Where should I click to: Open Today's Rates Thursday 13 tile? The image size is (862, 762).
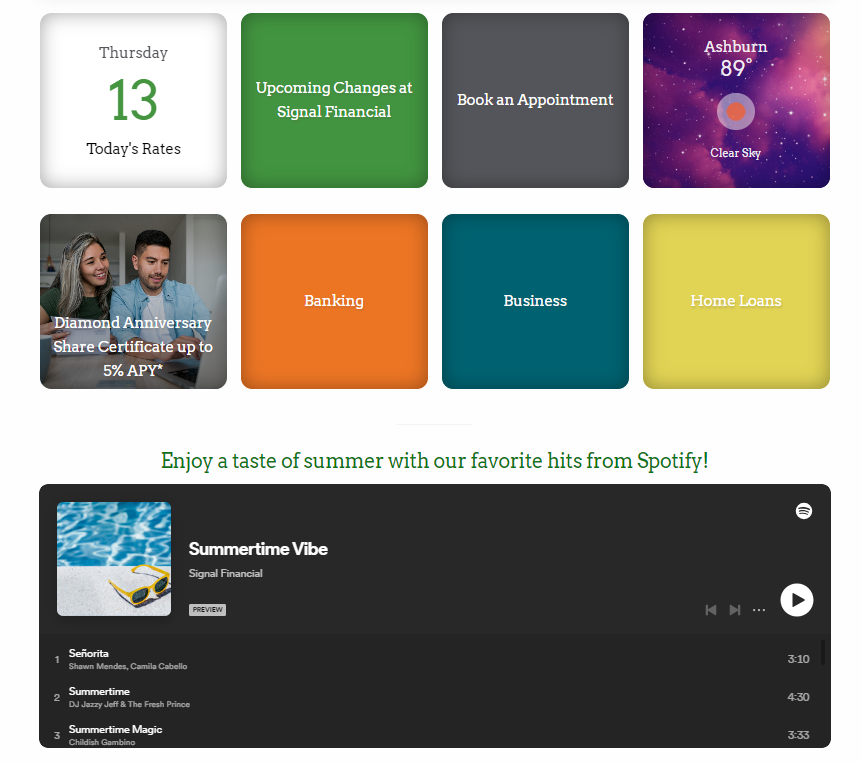[x=134, y=101]
